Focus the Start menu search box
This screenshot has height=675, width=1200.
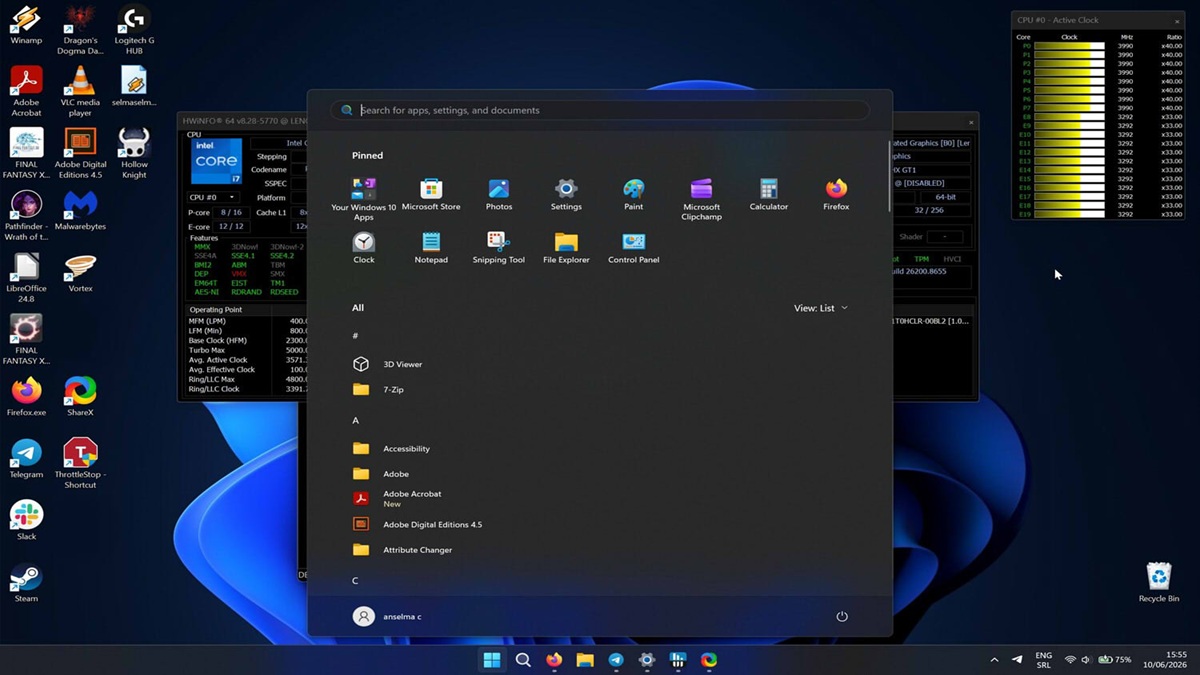600,110
